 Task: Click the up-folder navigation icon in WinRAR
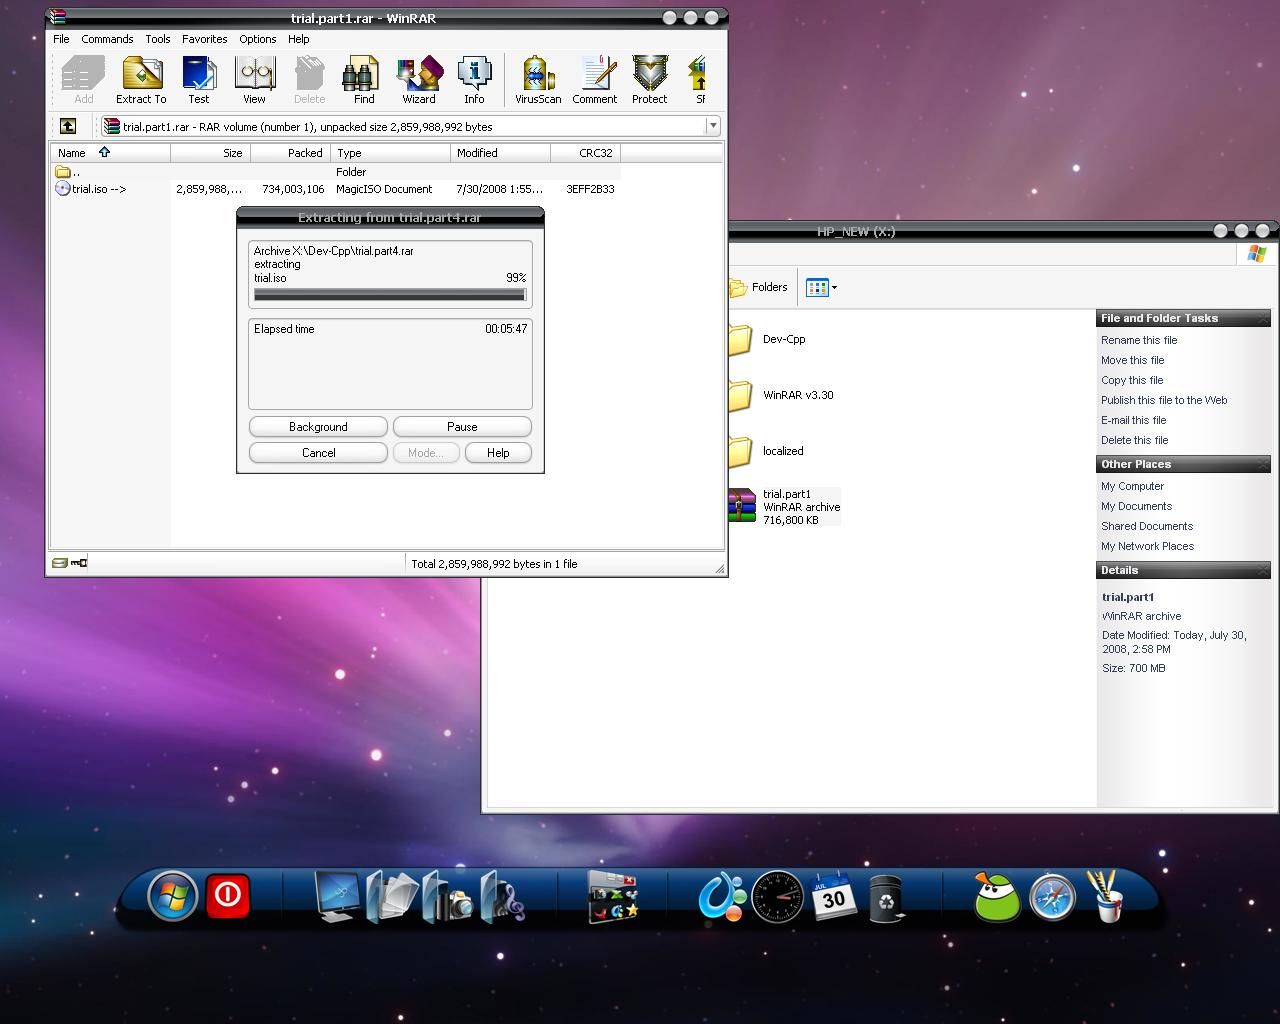[67, 126]
